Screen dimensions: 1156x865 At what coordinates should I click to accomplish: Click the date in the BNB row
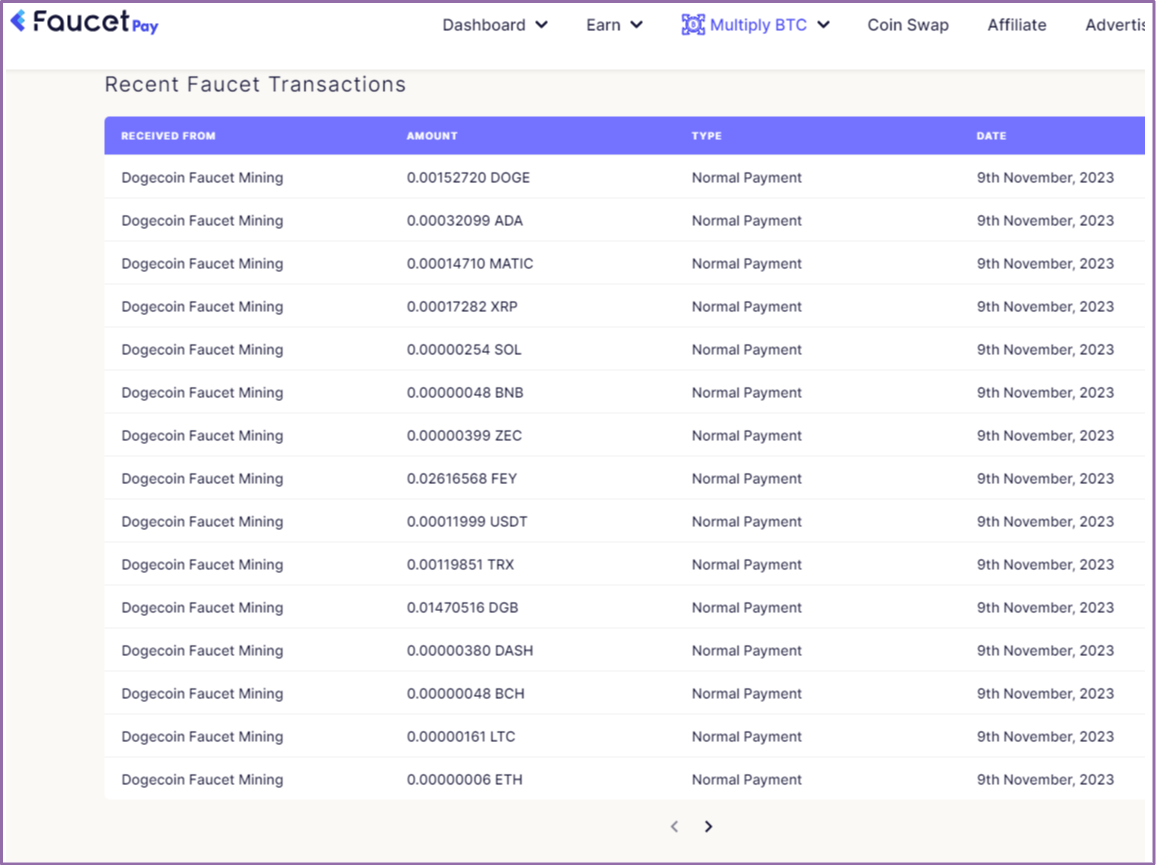point(1045,392)
